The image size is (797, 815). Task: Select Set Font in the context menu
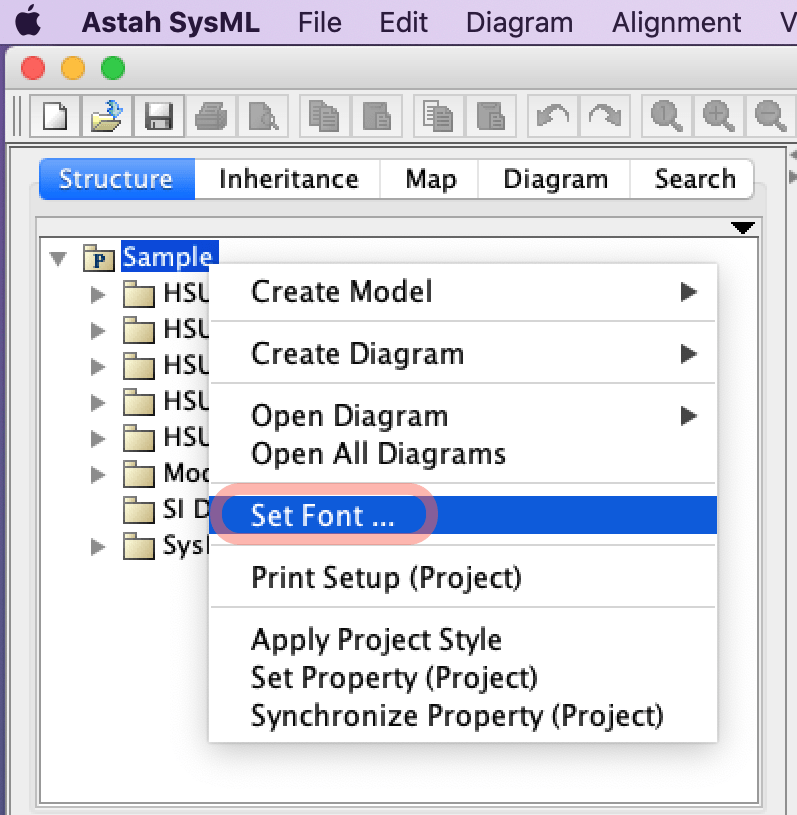tap(320, 515)
